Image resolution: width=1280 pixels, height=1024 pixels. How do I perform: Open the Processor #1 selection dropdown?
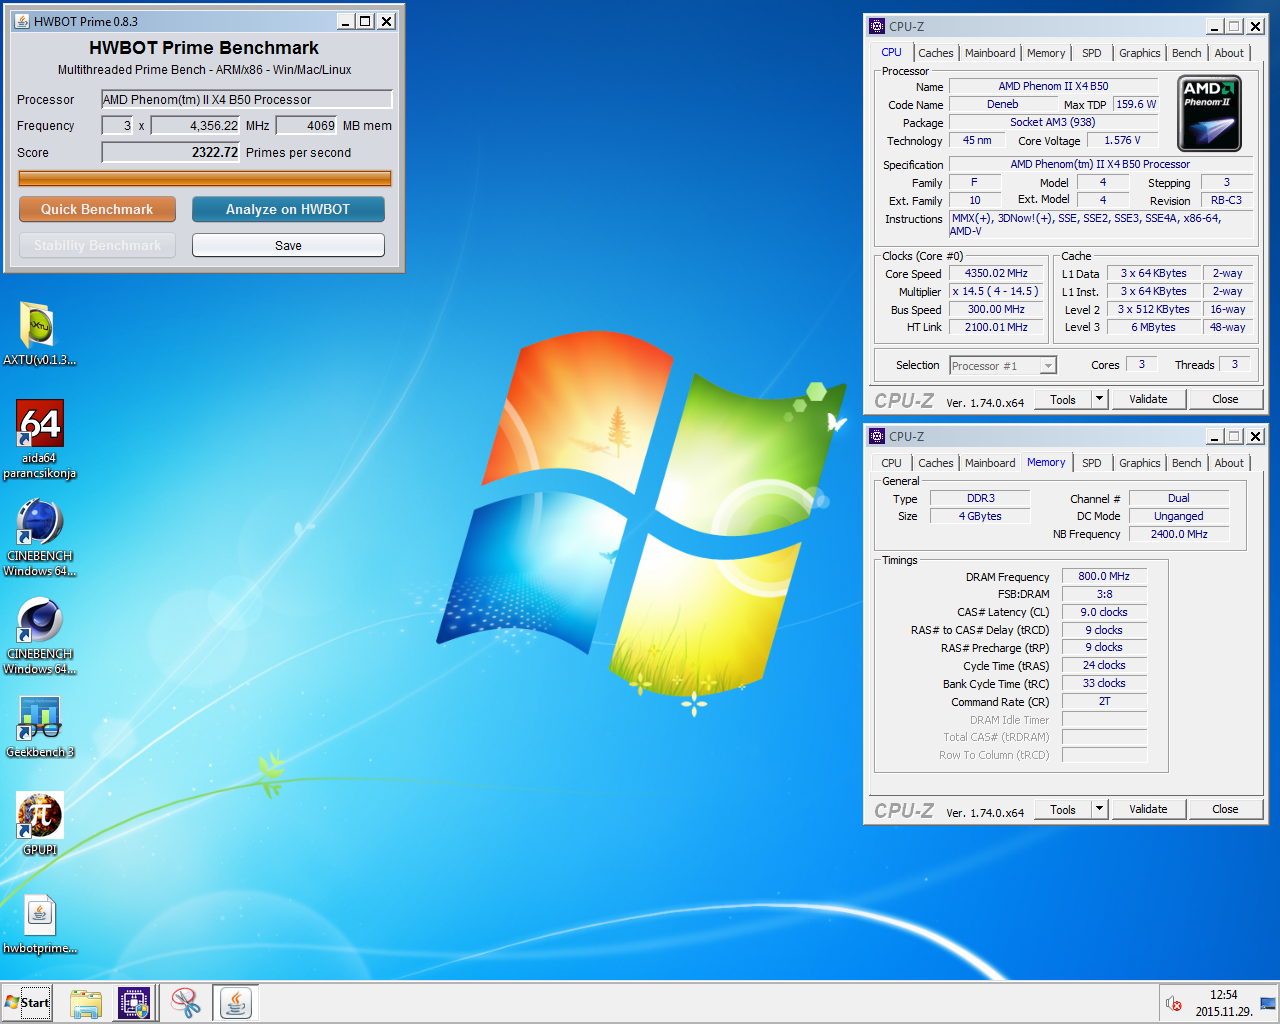click(x=1003, y=365)
